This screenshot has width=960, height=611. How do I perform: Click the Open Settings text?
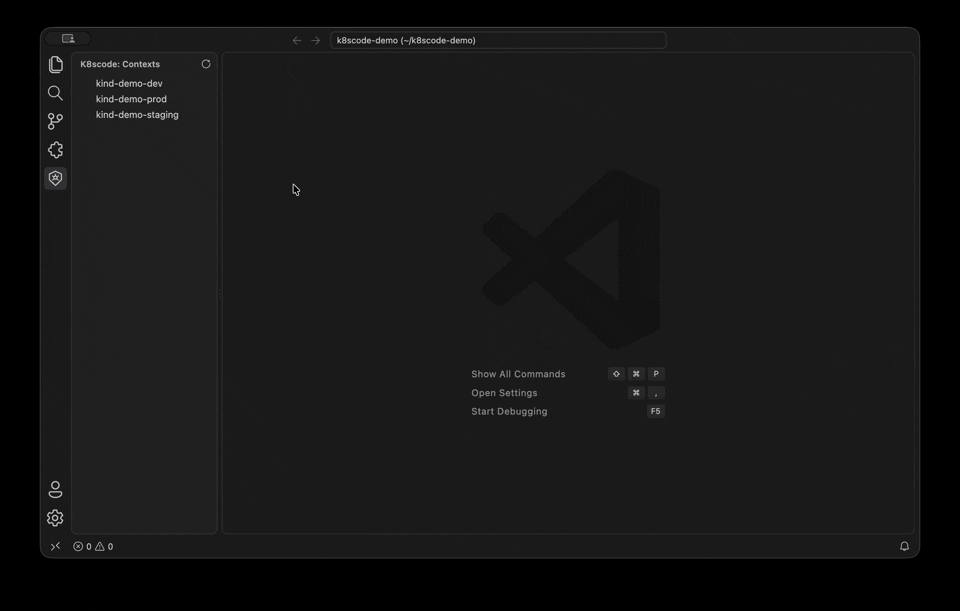click(504, 393)
